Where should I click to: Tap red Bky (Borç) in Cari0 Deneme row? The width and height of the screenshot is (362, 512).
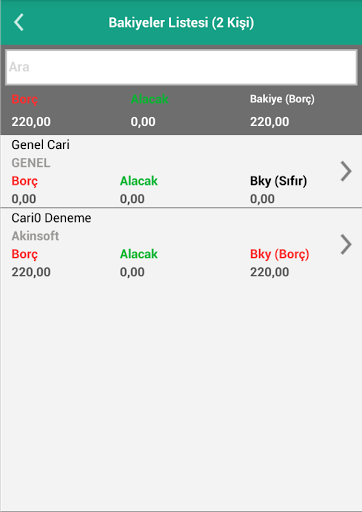point(280,254)
